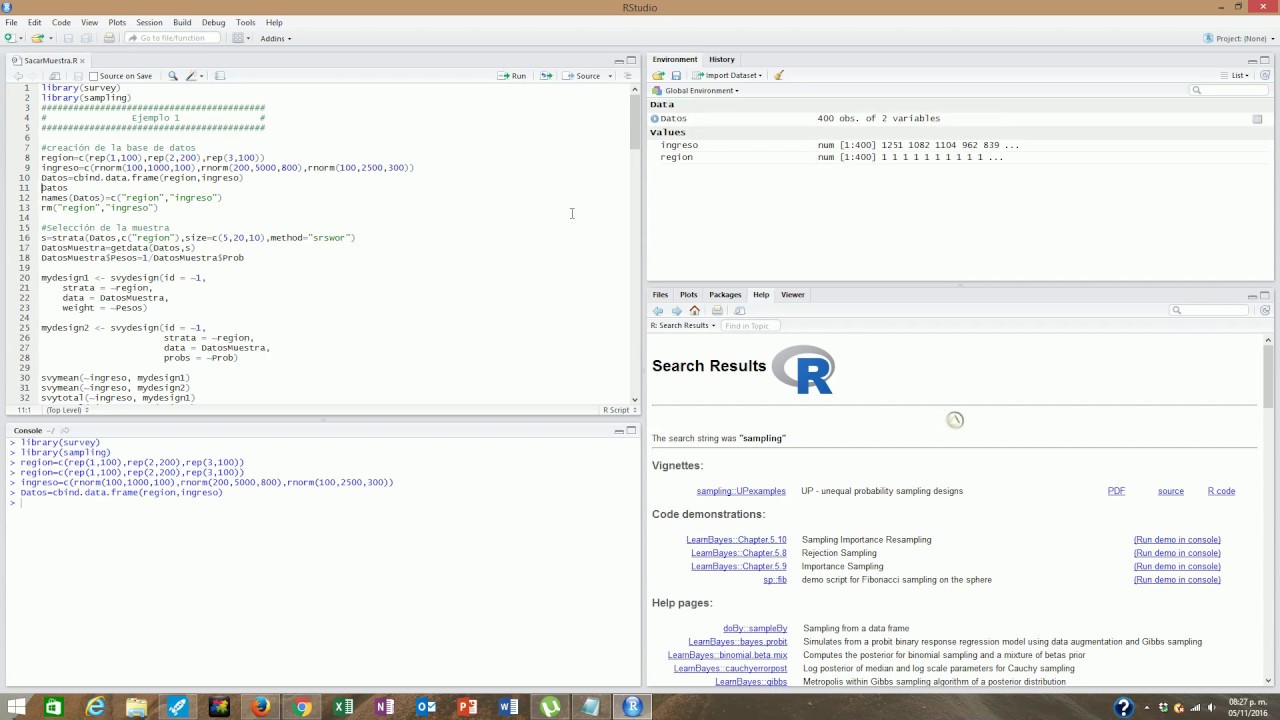Switch to the Packages tab
Image resolution: width=1280 pixels, height=720 pixels.
pyautogui.click(x=725, y=295)
